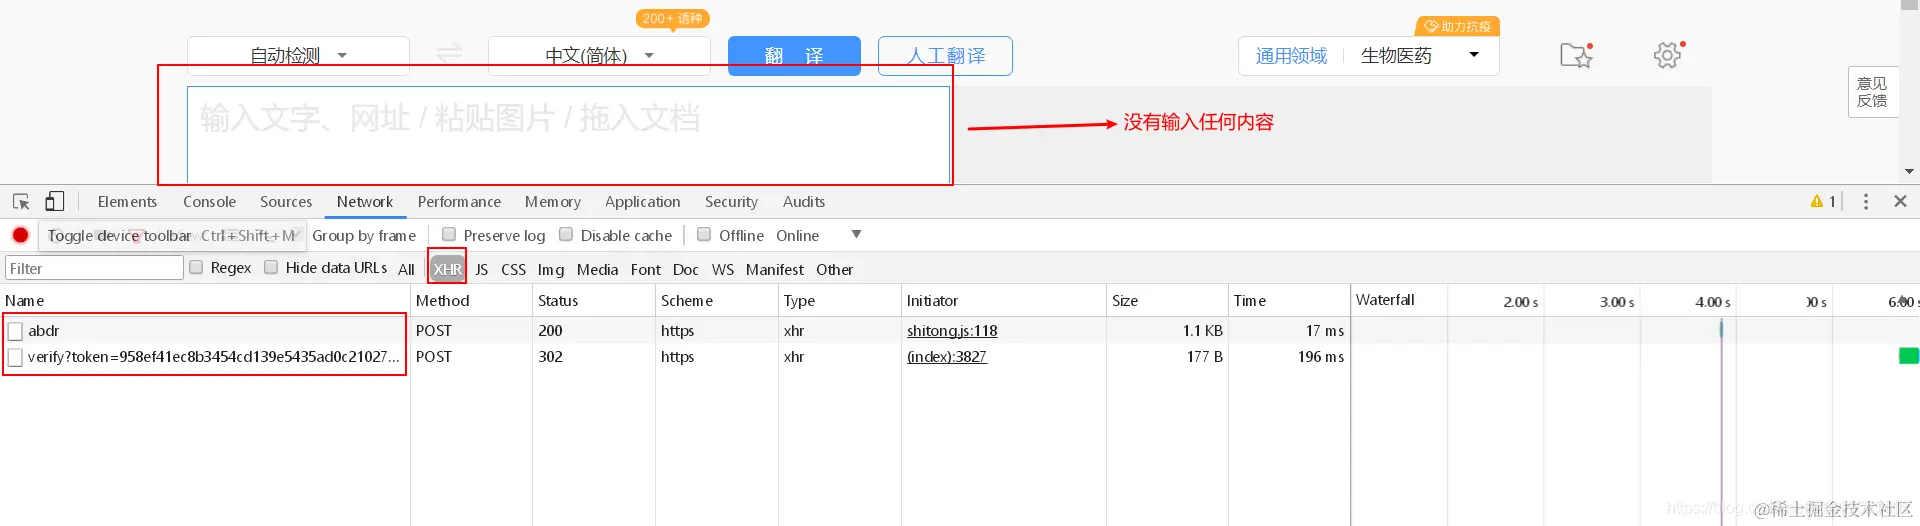Click the 助力抗疫 orange badge
Screen dimensions: 1920x526
(x=1458, y=26)
